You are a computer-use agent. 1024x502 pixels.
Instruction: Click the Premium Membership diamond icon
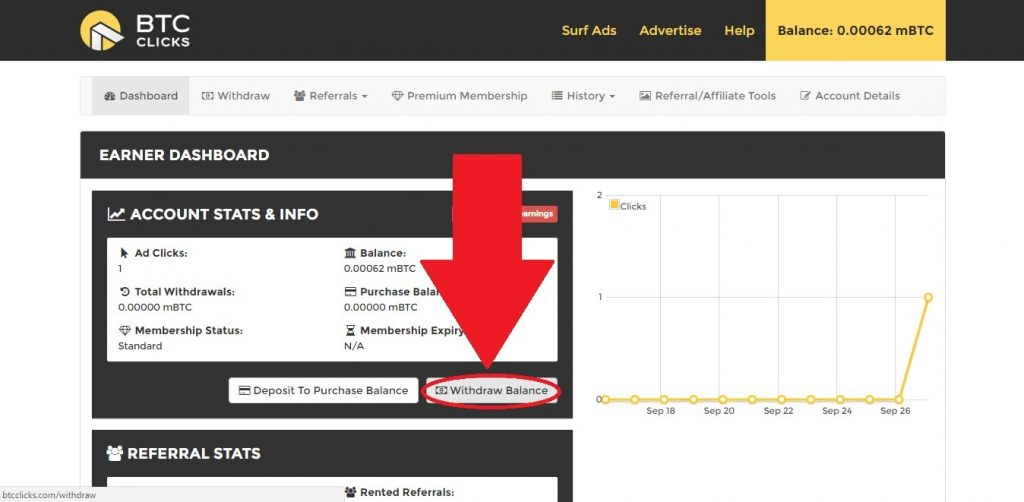397,96
